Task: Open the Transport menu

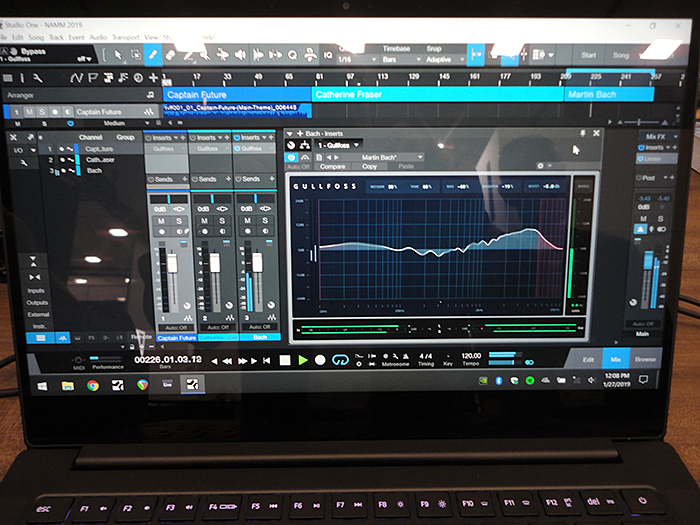Action: click(125, 38)
